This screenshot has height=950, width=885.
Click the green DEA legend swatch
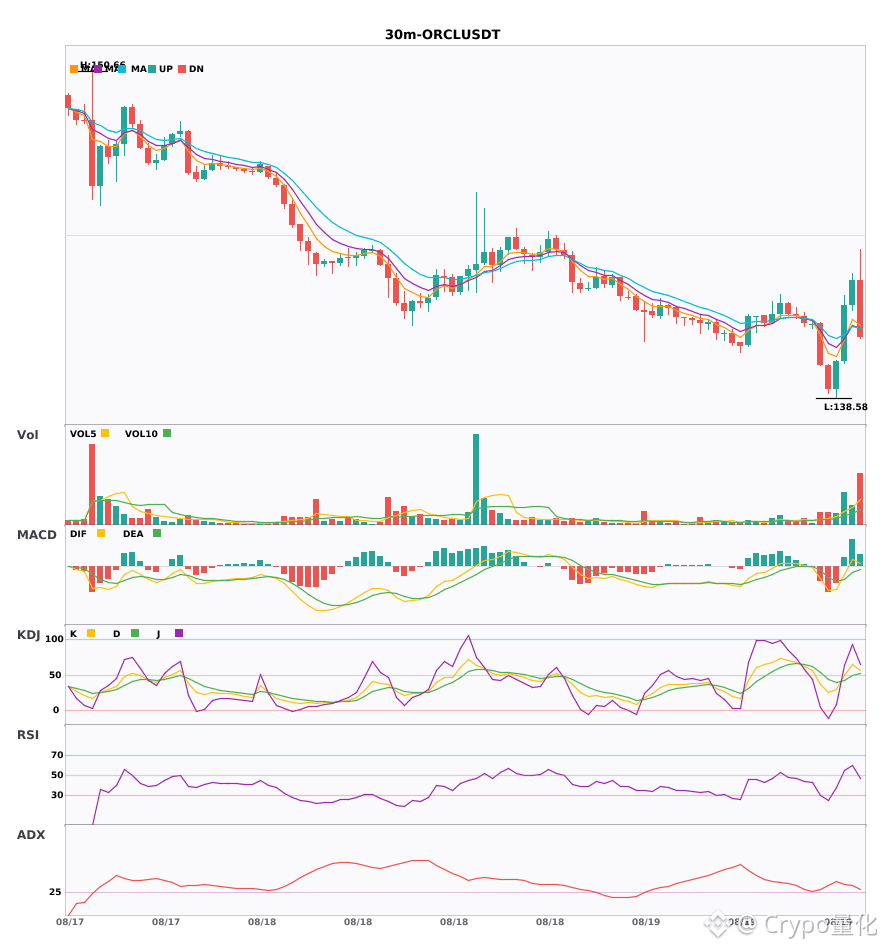tap(157, 533)
